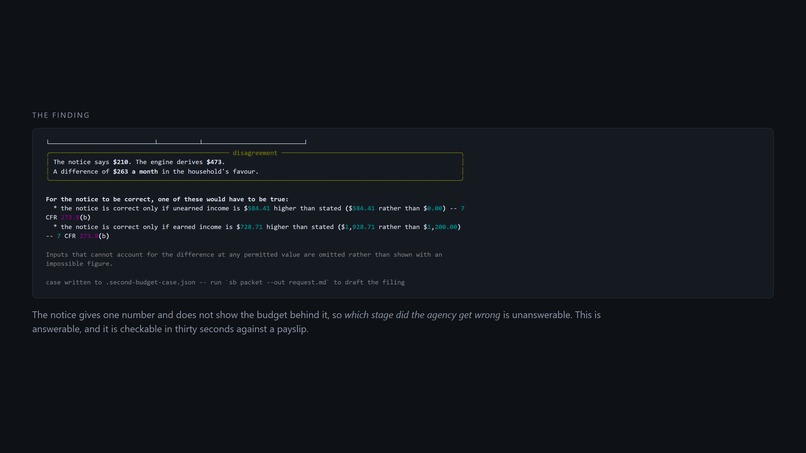The width and height of the screenshot is (806, 453).
Task: Click 'Inputs that cannot account for the difference' note
Action: click(x=244, y=259)
